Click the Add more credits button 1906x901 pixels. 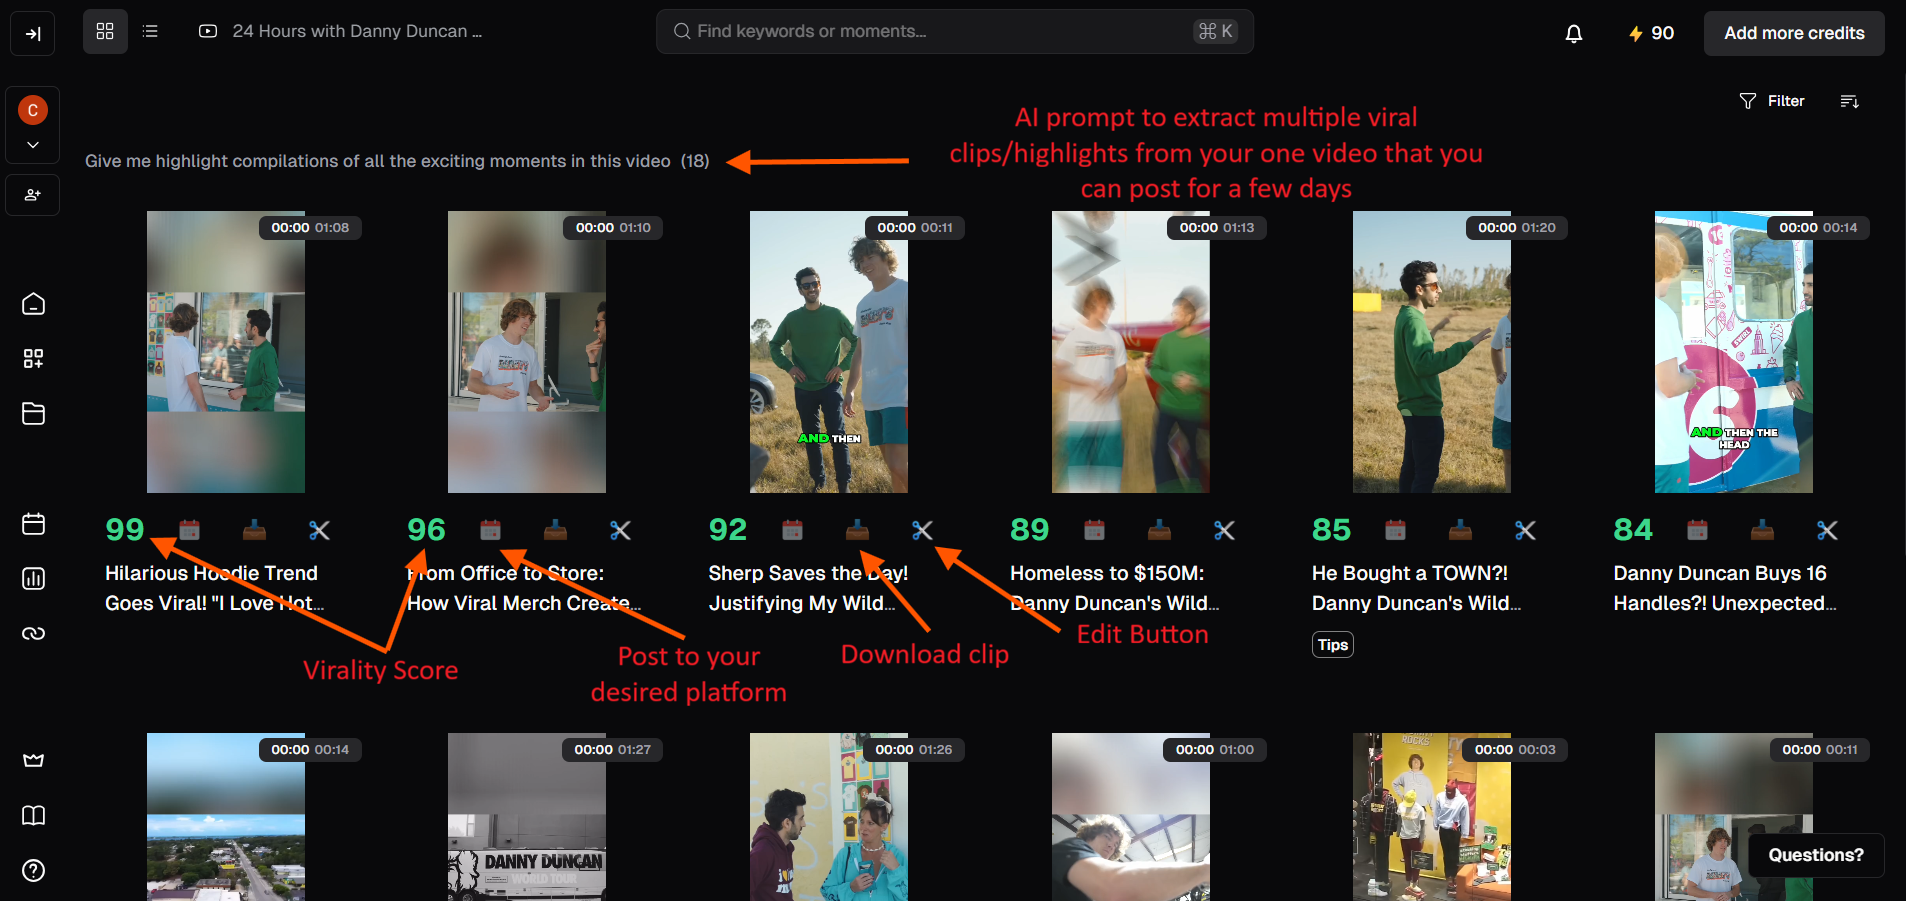click(1794, 33)
